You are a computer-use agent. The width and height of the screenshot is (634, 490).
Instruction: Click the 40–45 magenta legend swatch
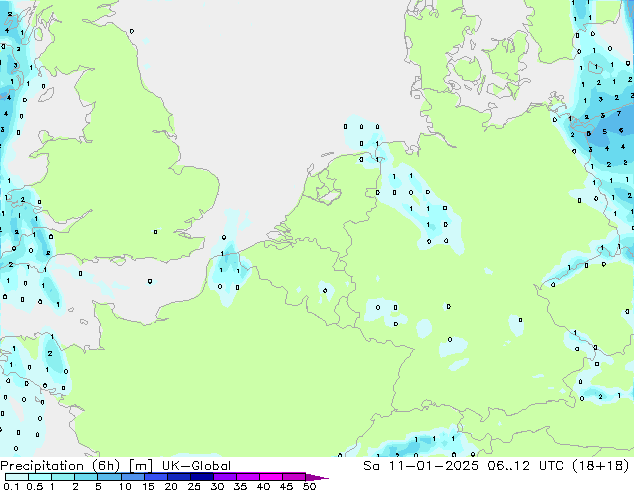point(271,477)
